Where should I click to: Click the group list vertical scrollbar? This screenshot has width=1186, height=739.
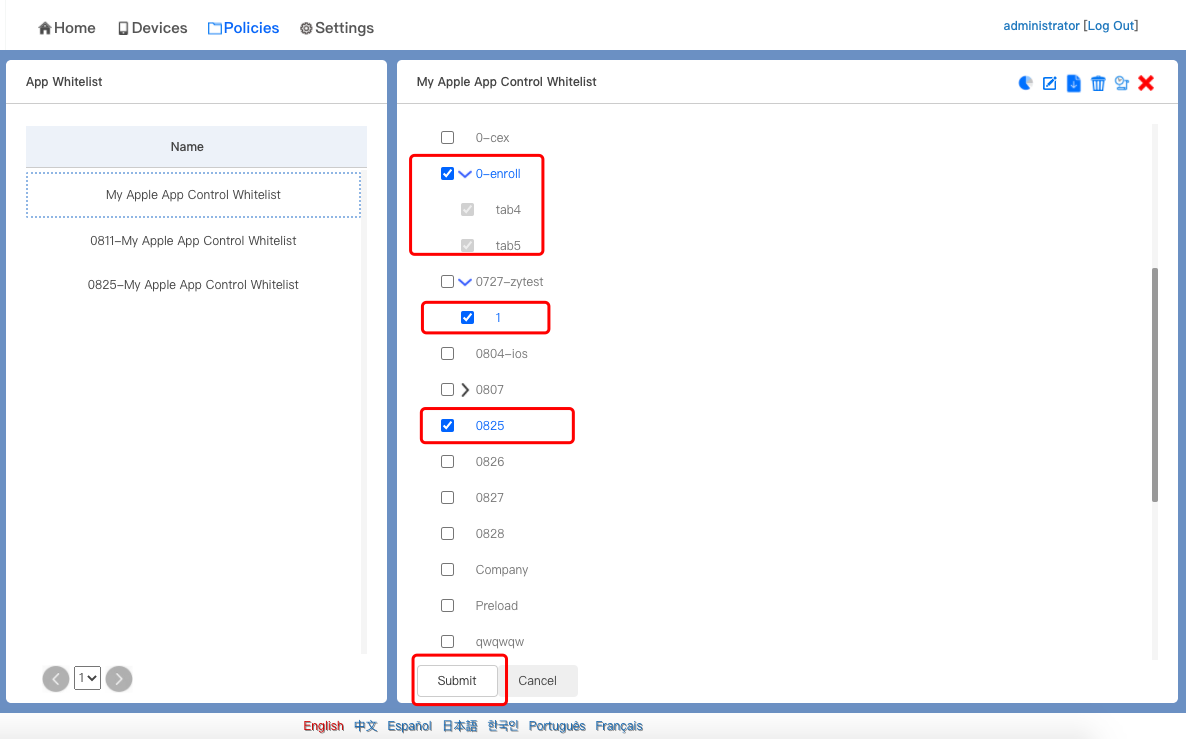point(1155,384)
